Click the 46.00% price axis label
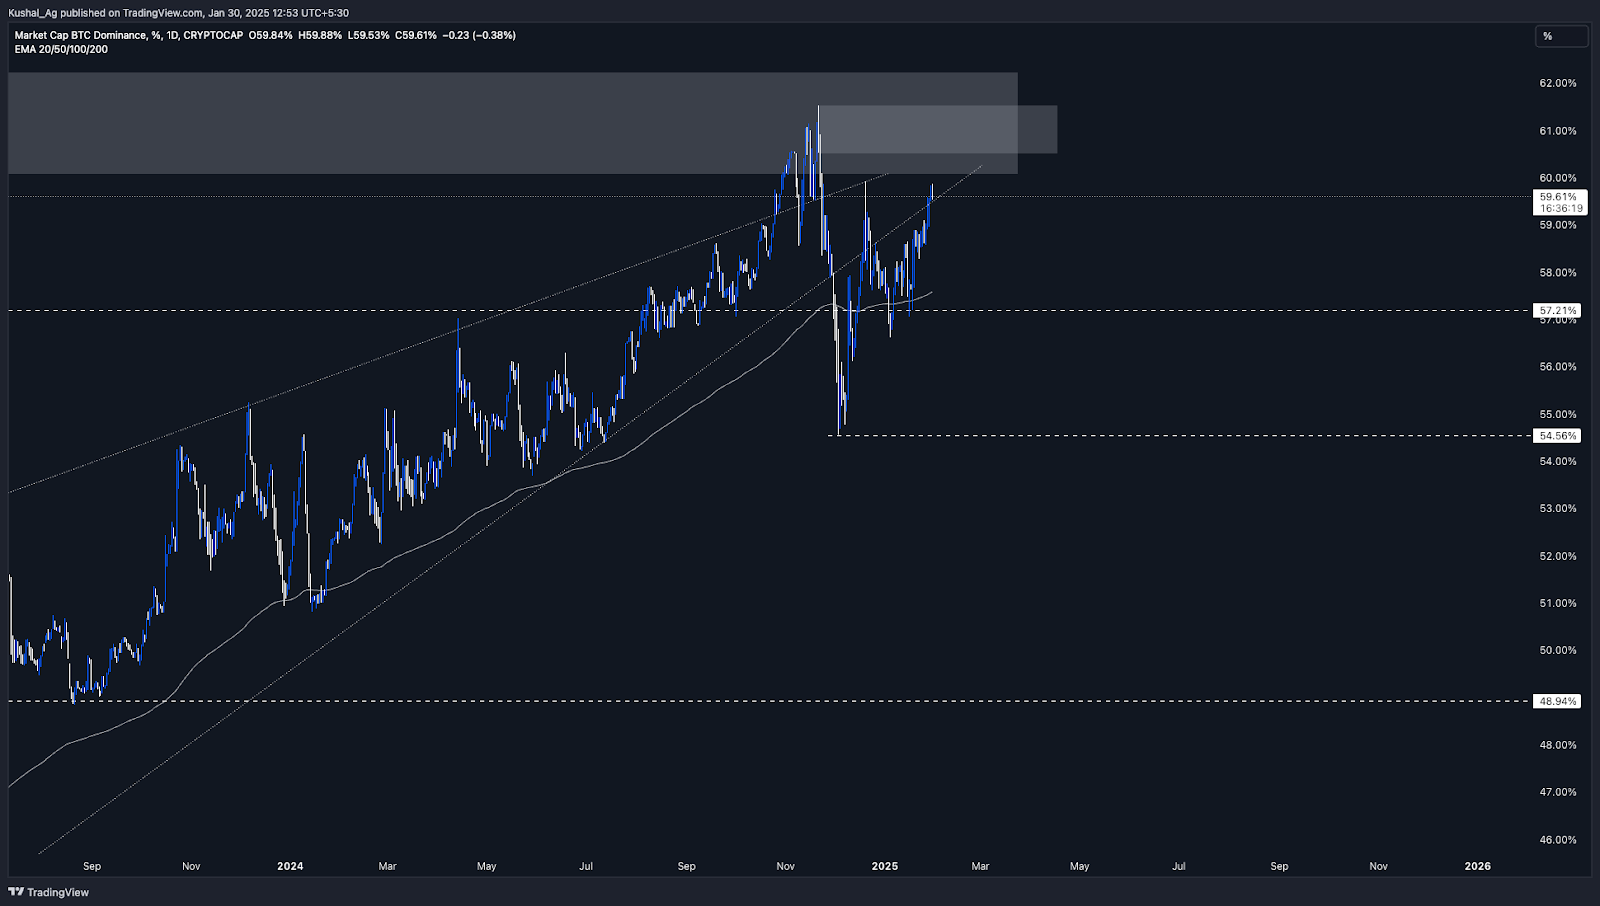This screenshot has height=906, width=1600. 1558,840
